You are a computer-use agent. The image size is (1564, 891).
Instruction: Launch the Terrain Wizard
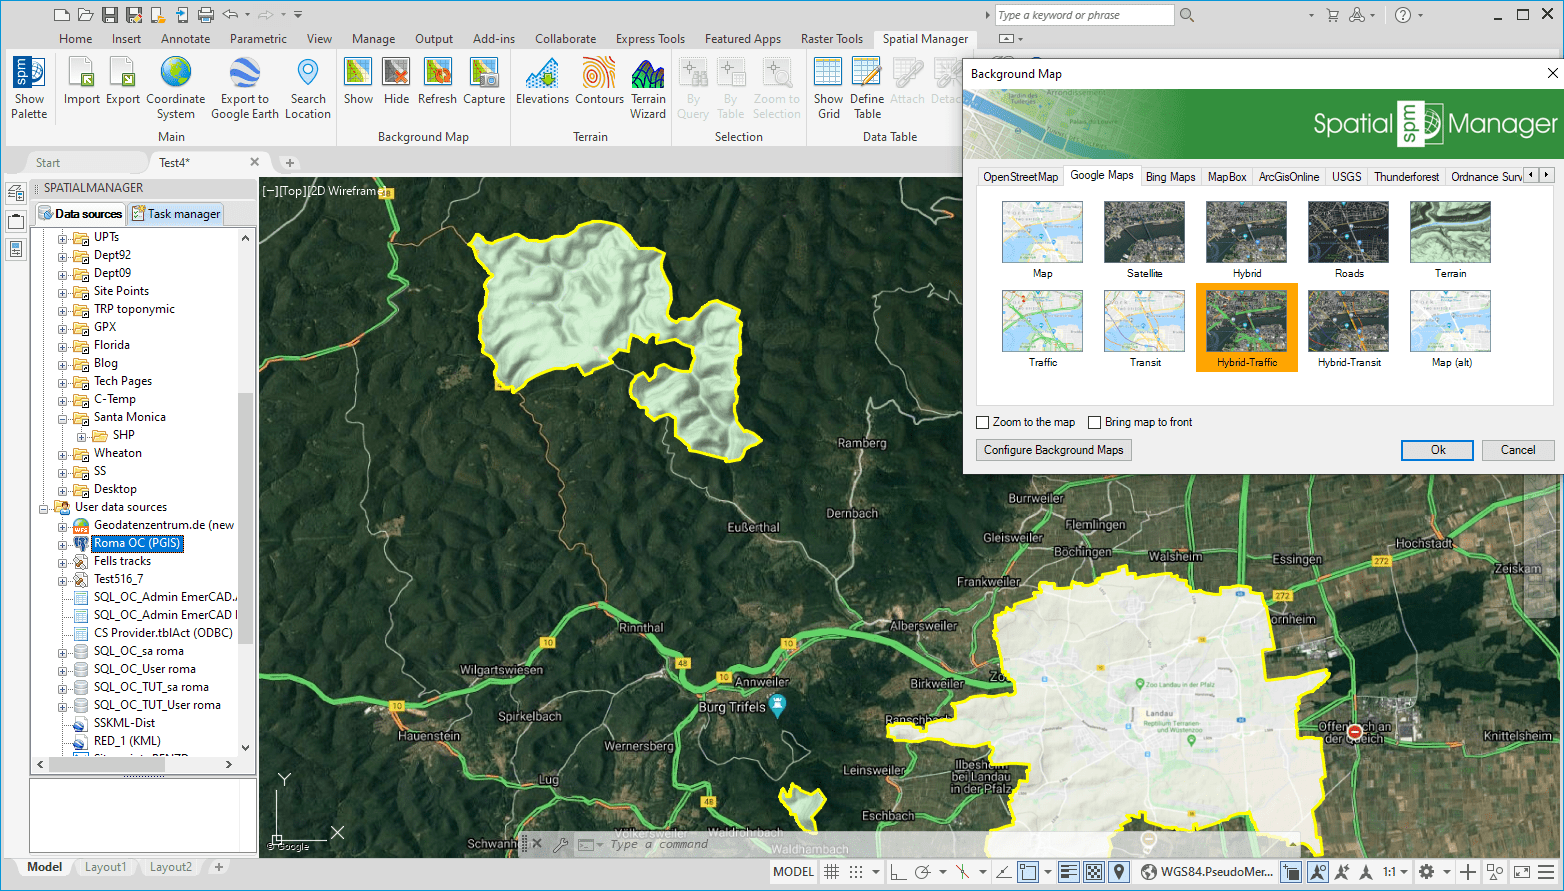[x=648, y=87]
